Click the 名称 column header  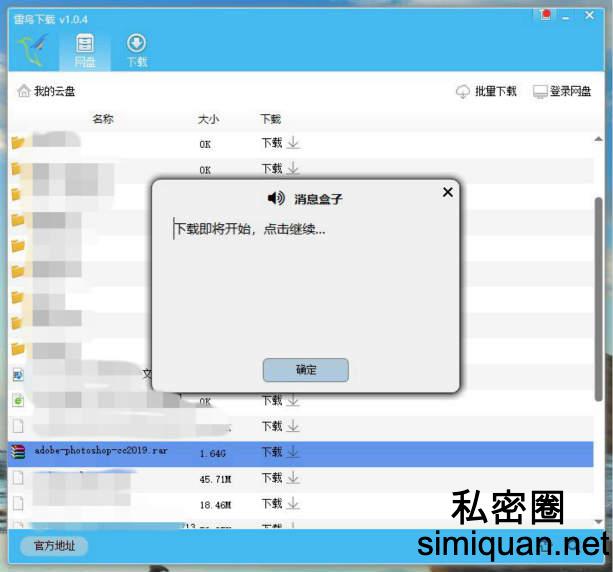coord(103,119)
